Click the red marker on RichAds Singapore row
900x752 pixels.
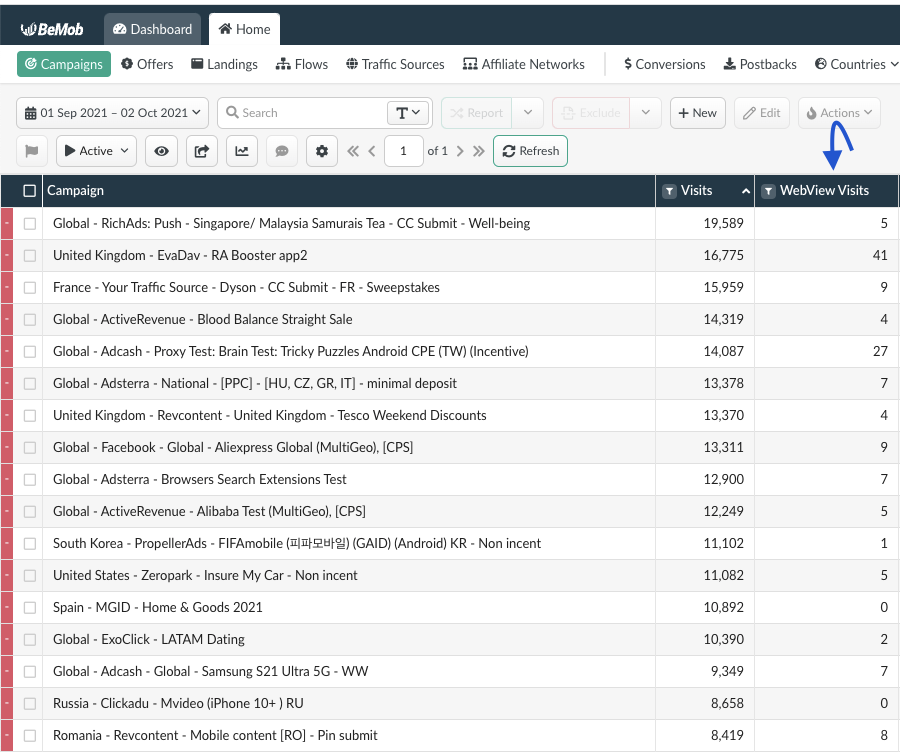[x=7, y=223]
